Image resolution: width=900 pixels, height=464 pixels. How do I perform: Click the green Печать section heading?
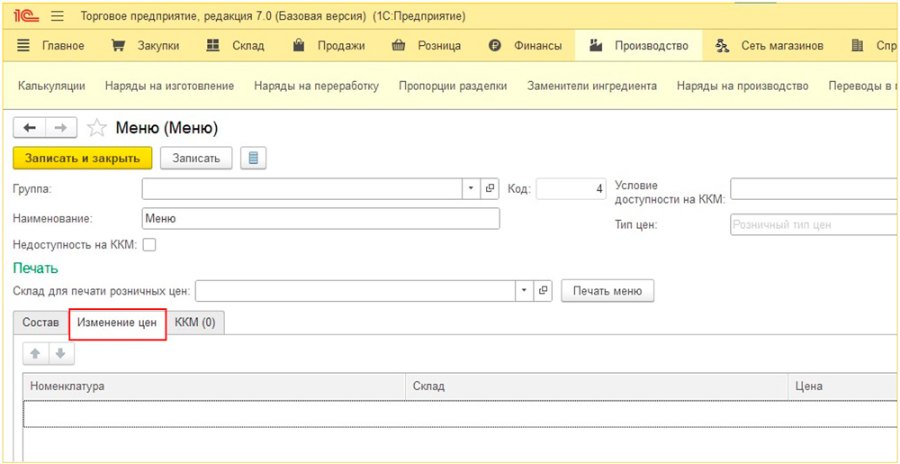click(35, 268)
